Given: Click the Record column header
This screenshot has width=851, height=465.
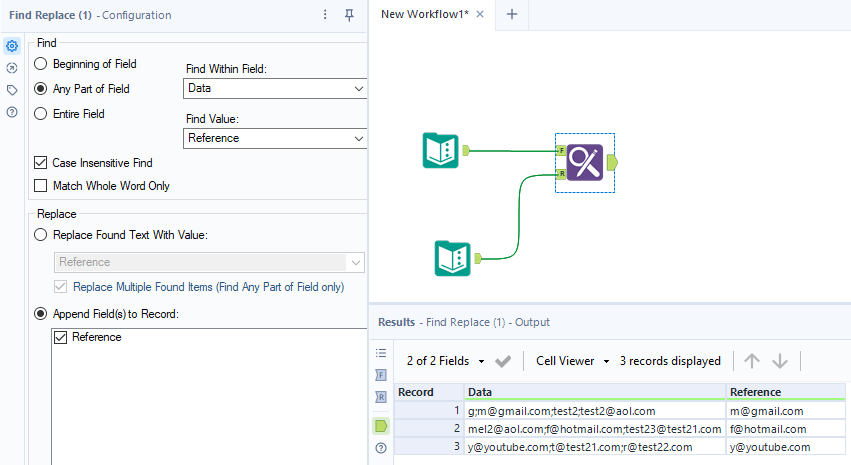Looking at the screenshot, I should pyautogui.click(x=429, y=392).
